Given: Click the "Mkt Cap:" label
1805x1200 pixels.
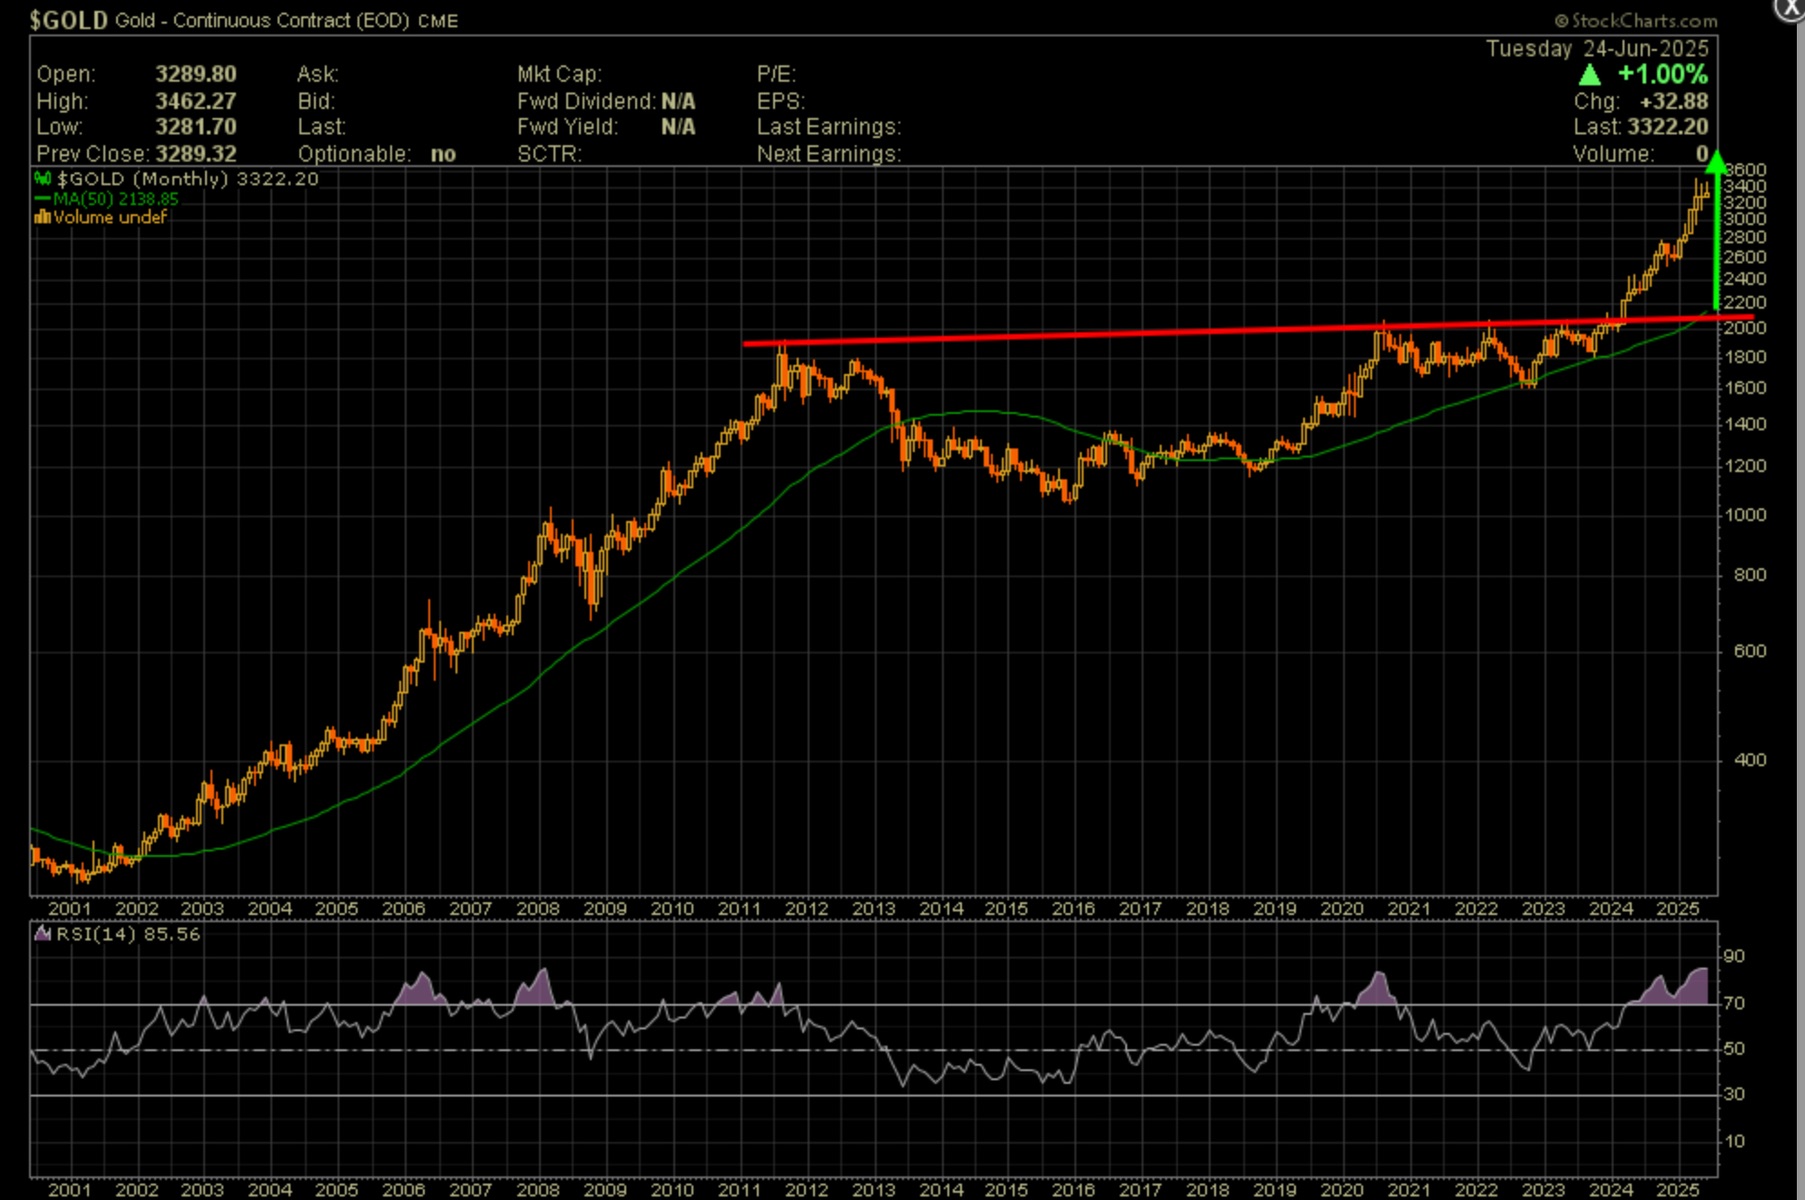Looking at the screenshot, I should pos(559,74).
